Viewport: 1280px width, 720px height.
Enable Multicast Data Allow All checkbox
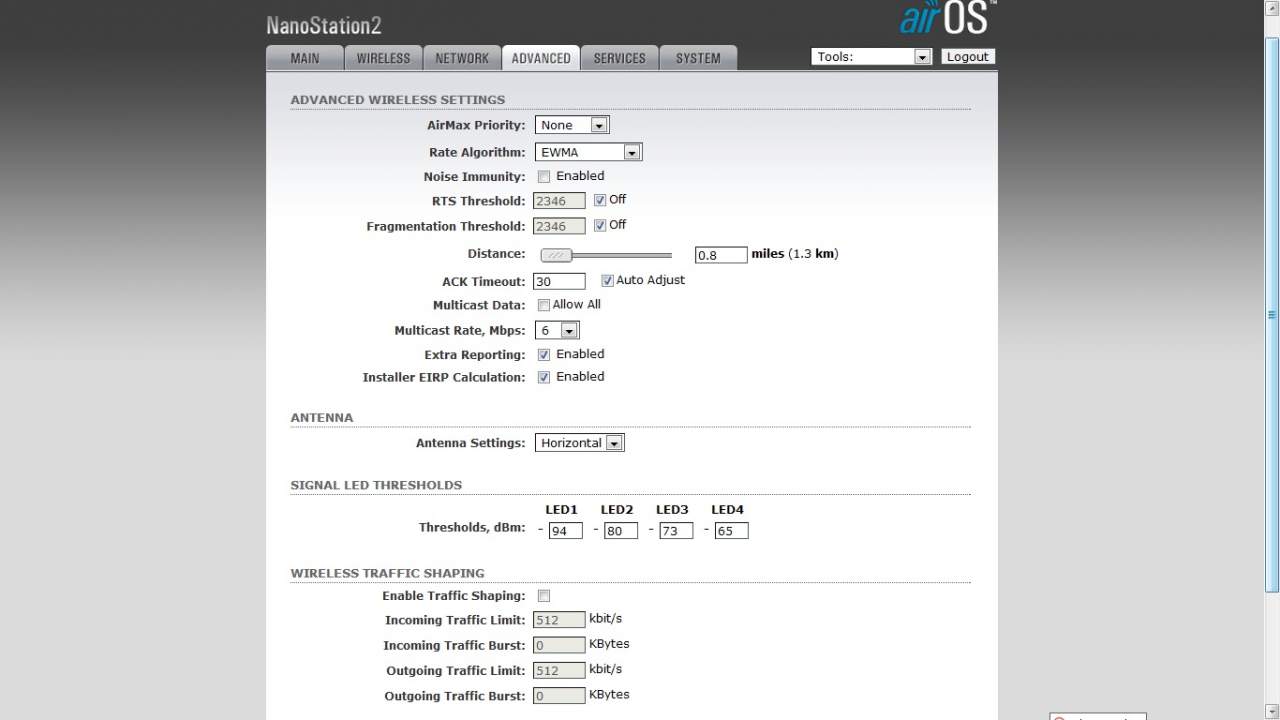coord(544,305)
